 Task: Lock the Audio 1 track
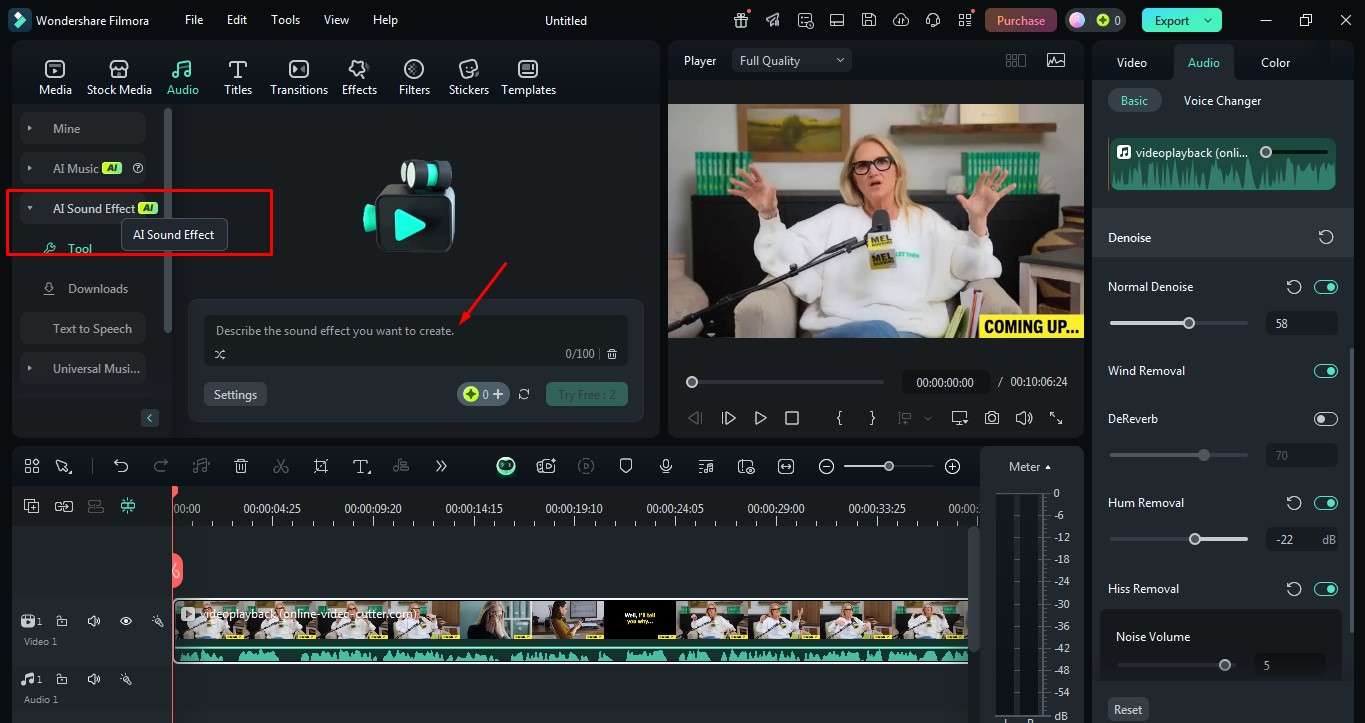point(62,679)
